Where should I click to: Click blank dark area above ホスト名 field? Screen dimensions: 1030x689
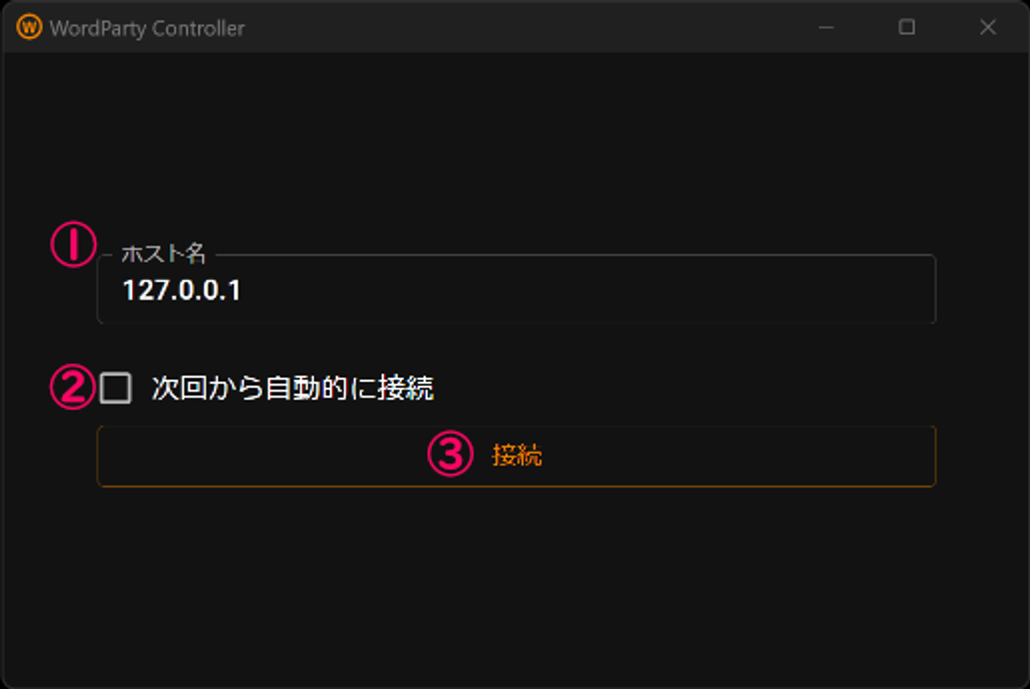516,144
